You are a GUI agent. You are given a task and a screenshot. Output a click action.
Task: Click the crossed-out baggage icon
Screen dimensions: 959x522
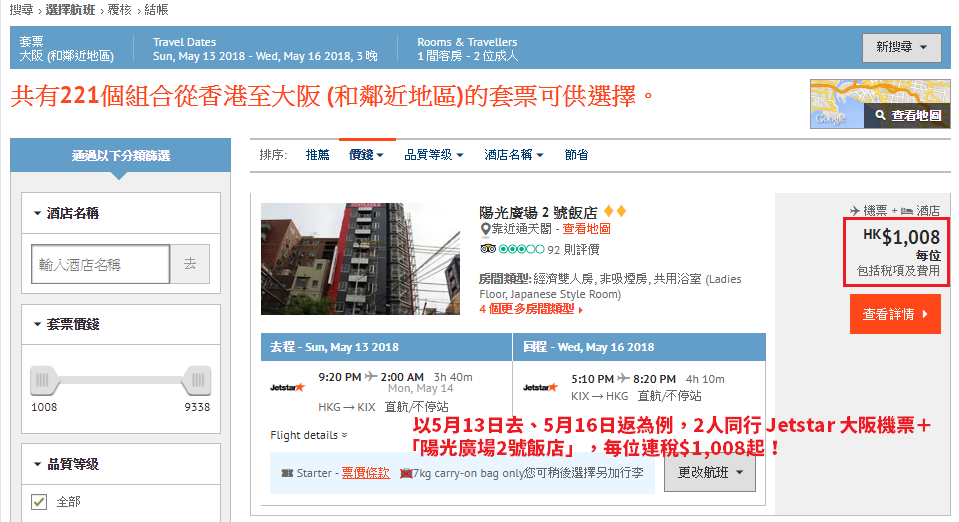(x=405, y=474)
